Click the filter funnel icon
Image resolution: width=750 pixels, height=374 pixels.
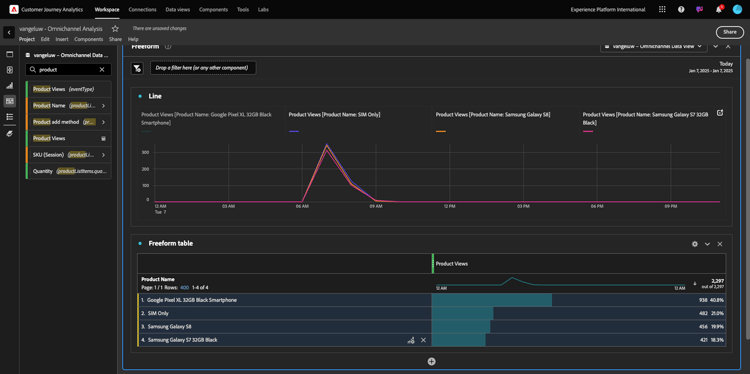(137, 68)
